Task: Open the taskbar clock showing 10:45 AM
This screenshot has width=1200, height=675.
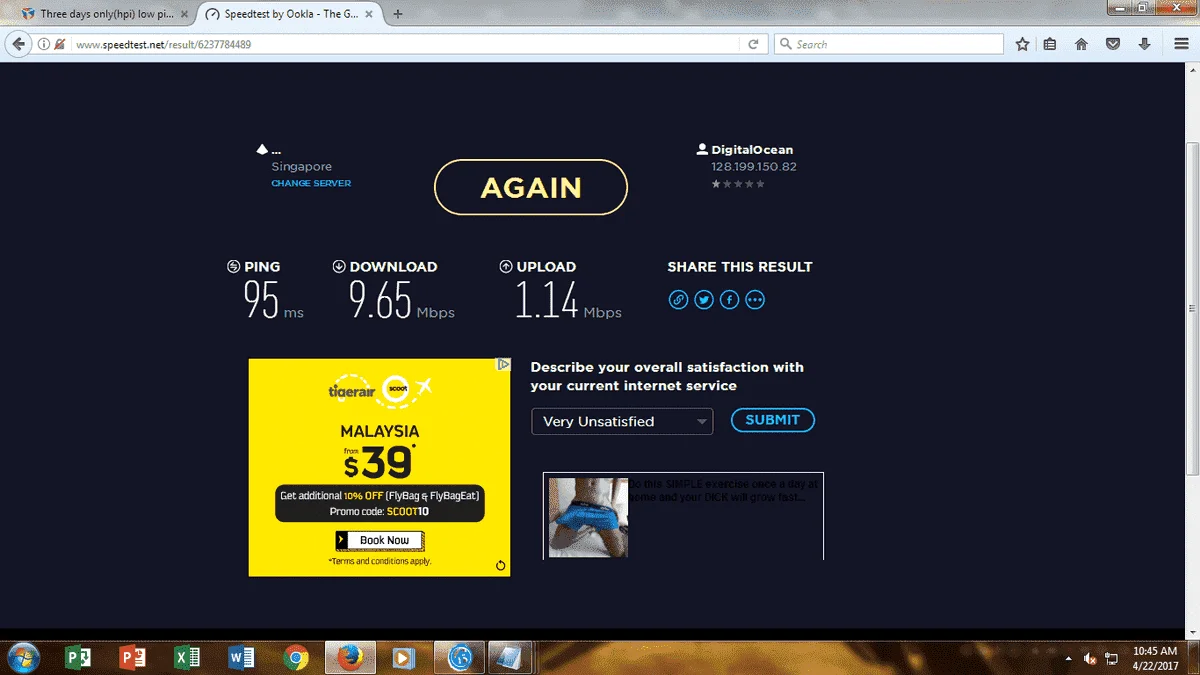Action: coord(1155,658)
